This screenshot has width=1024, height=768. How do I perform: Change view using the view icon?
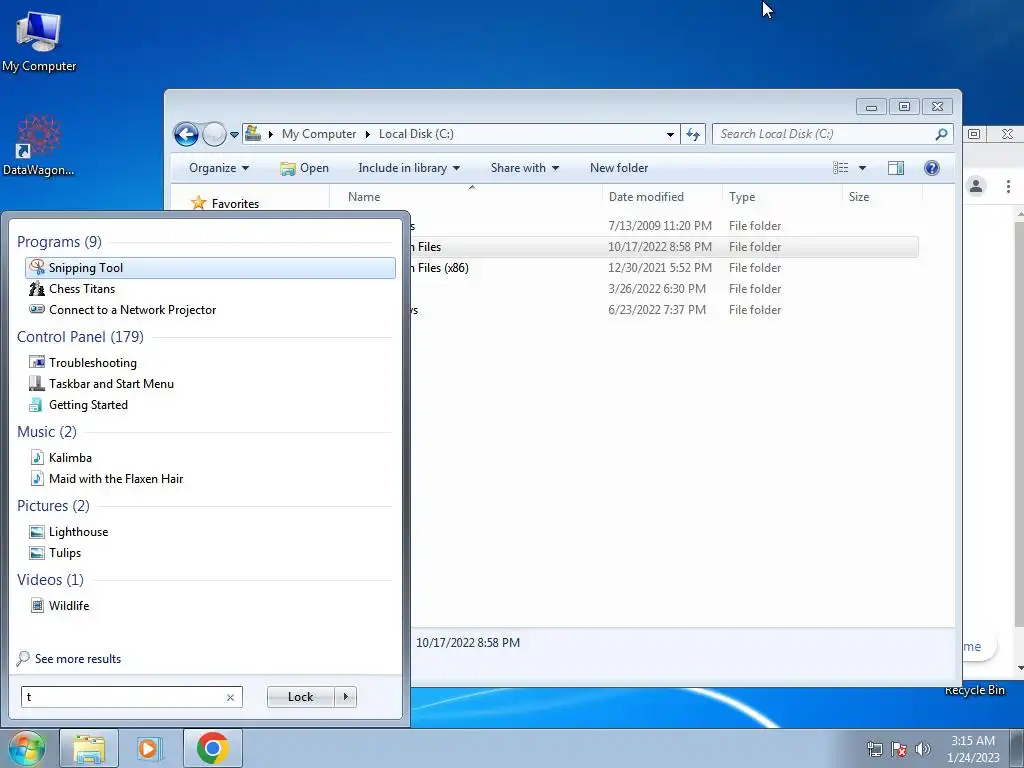[840, 168]
